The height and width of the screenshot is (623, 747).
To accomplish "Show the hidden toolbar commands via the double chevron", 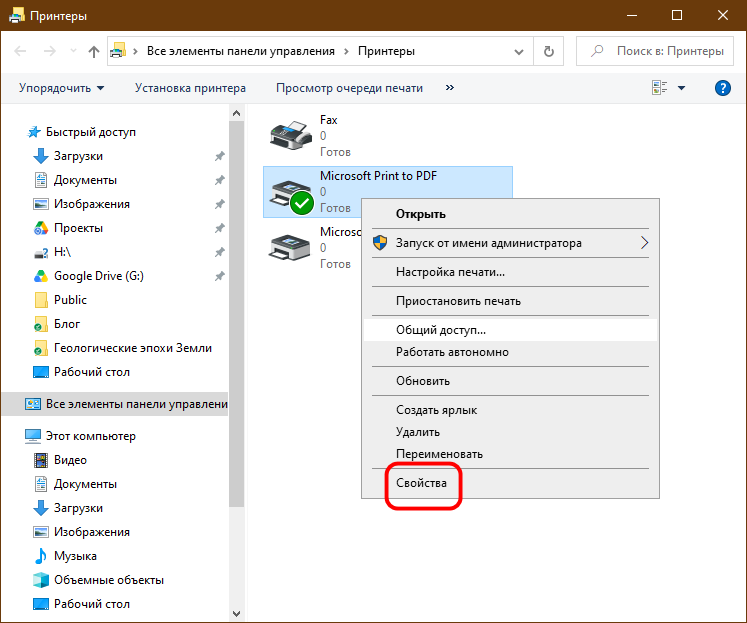I will [x=450, y=88].
